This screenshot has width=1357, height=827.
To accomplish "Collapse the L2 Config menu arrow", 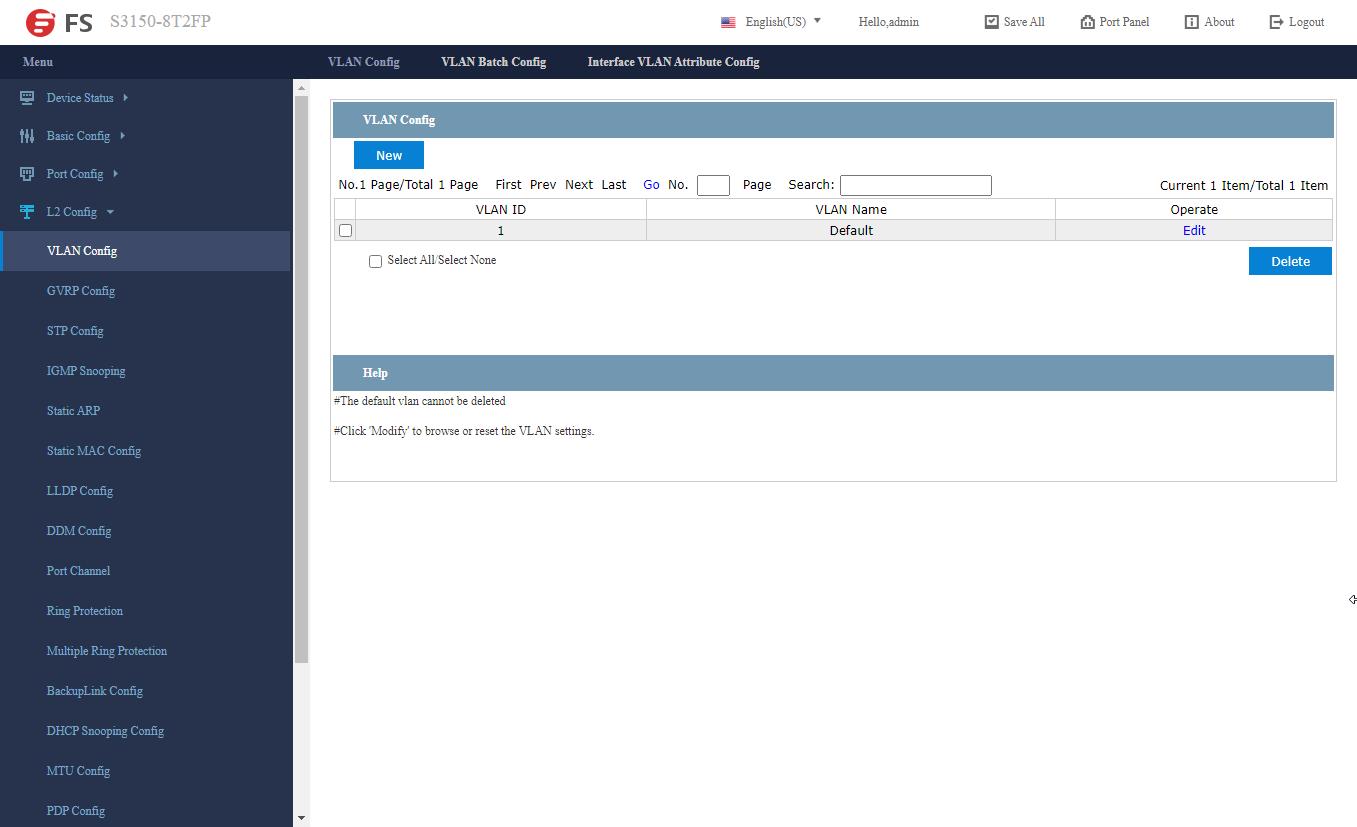I will [110, 212].
